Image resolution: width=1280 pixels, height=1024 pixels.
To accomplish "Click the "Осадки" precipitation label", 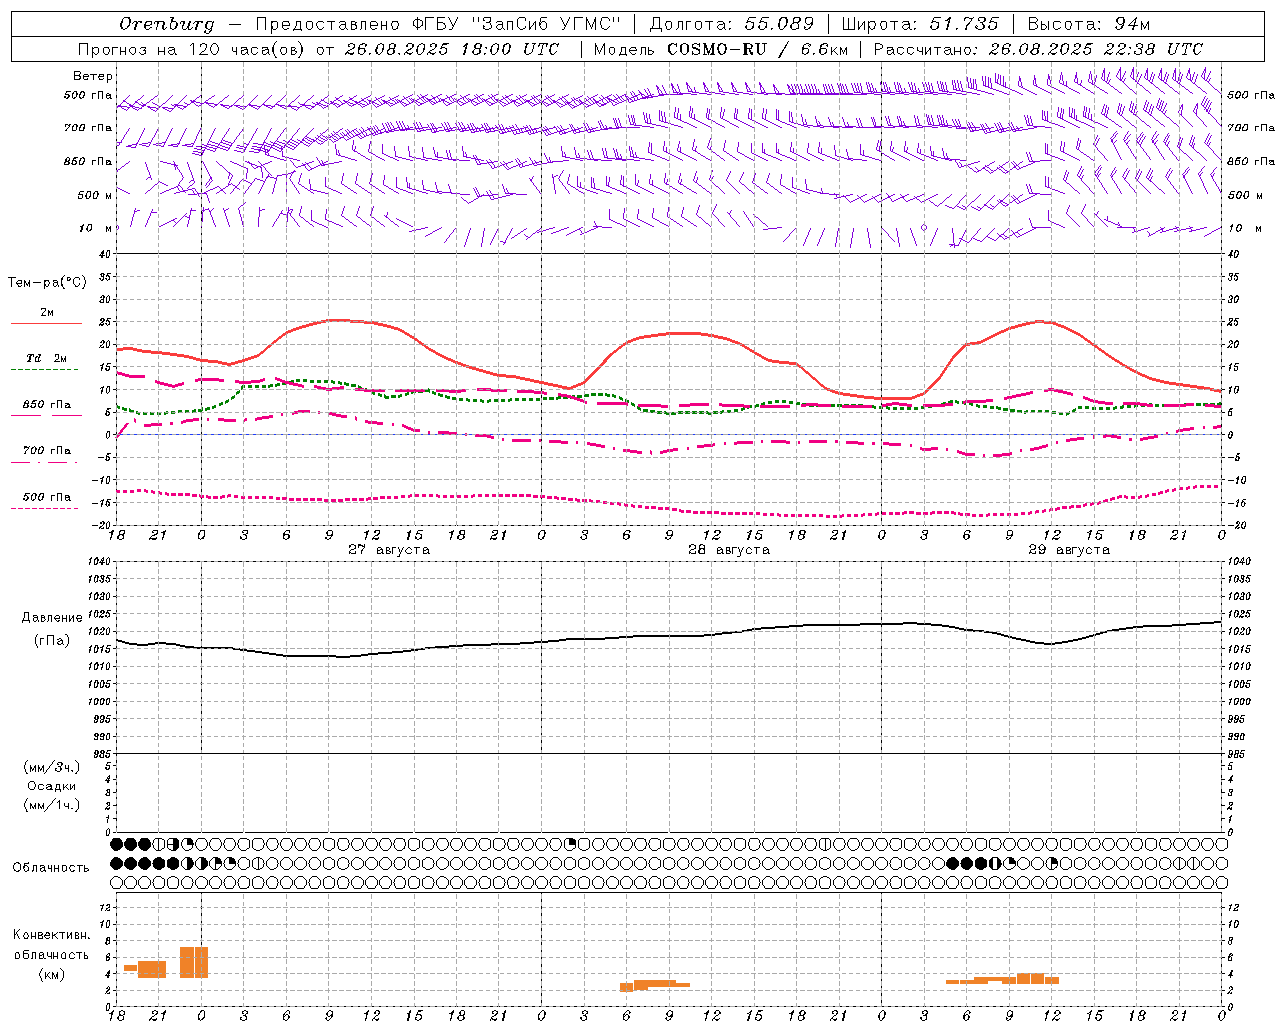I will [52, 786].
